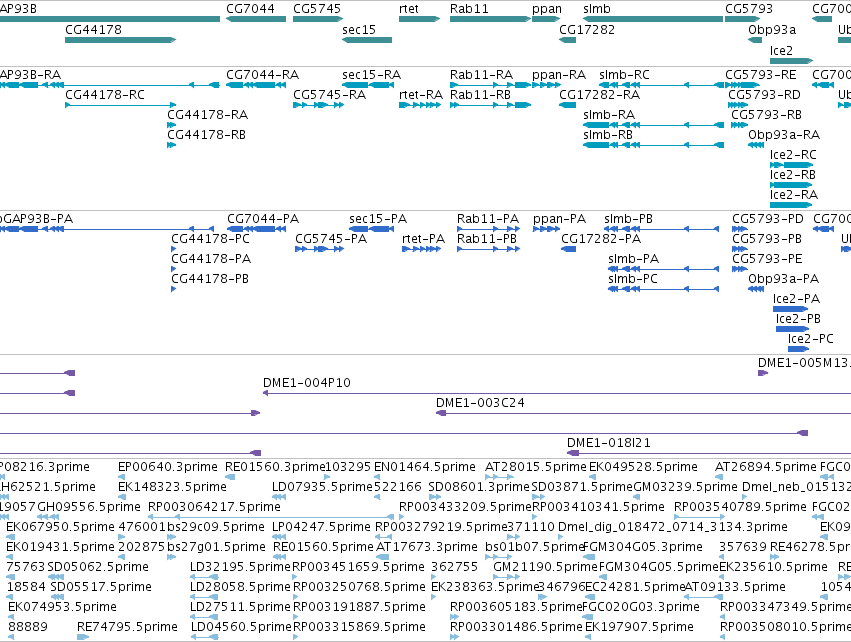The width and height of the screenshot is (851, 642).
Task: Select the CG17282-PA protein label
Action: pyautogui.click(x=601, y=239)
